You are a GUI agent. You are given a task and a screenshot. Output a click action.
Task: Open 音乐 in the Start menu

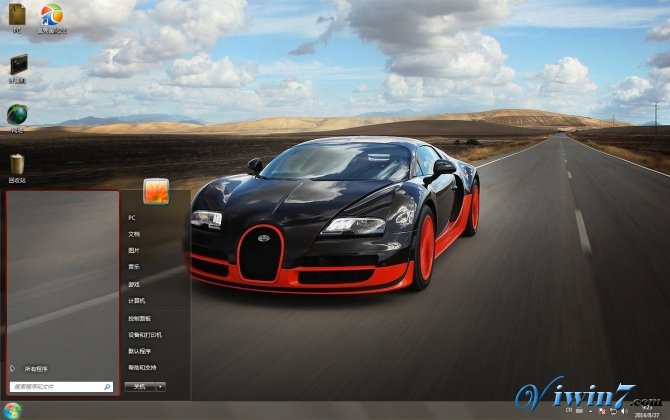[134, 267]
